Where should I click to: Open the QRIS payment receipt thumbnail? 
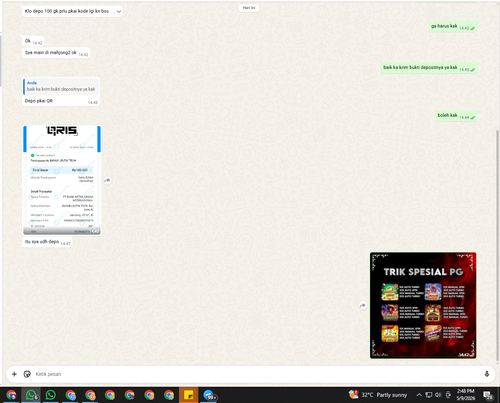coord(62,180)
